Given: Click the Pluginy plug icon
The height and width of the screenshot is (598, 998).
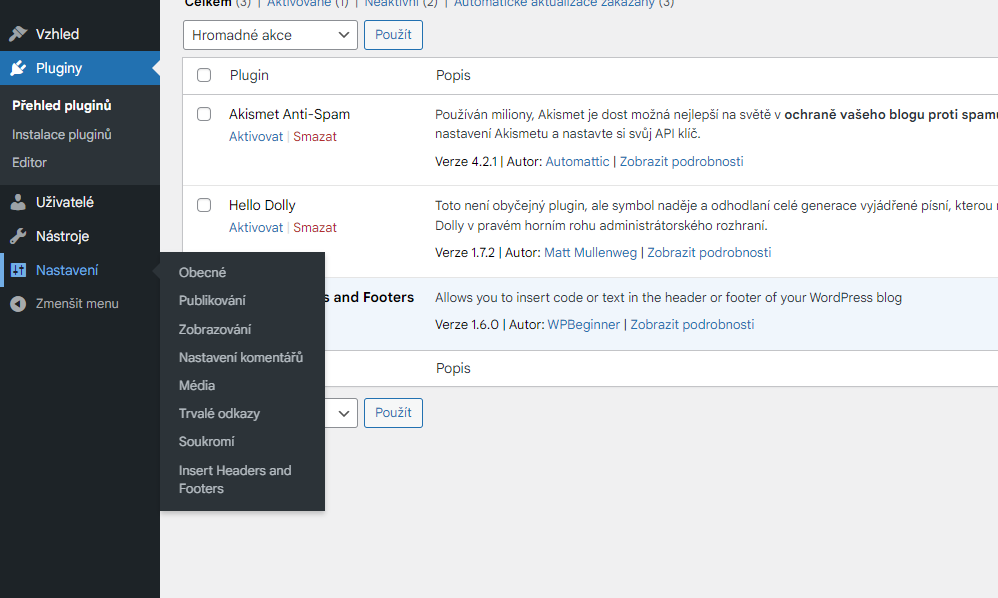Looking at the screenshot, I should tap(18, 69).
